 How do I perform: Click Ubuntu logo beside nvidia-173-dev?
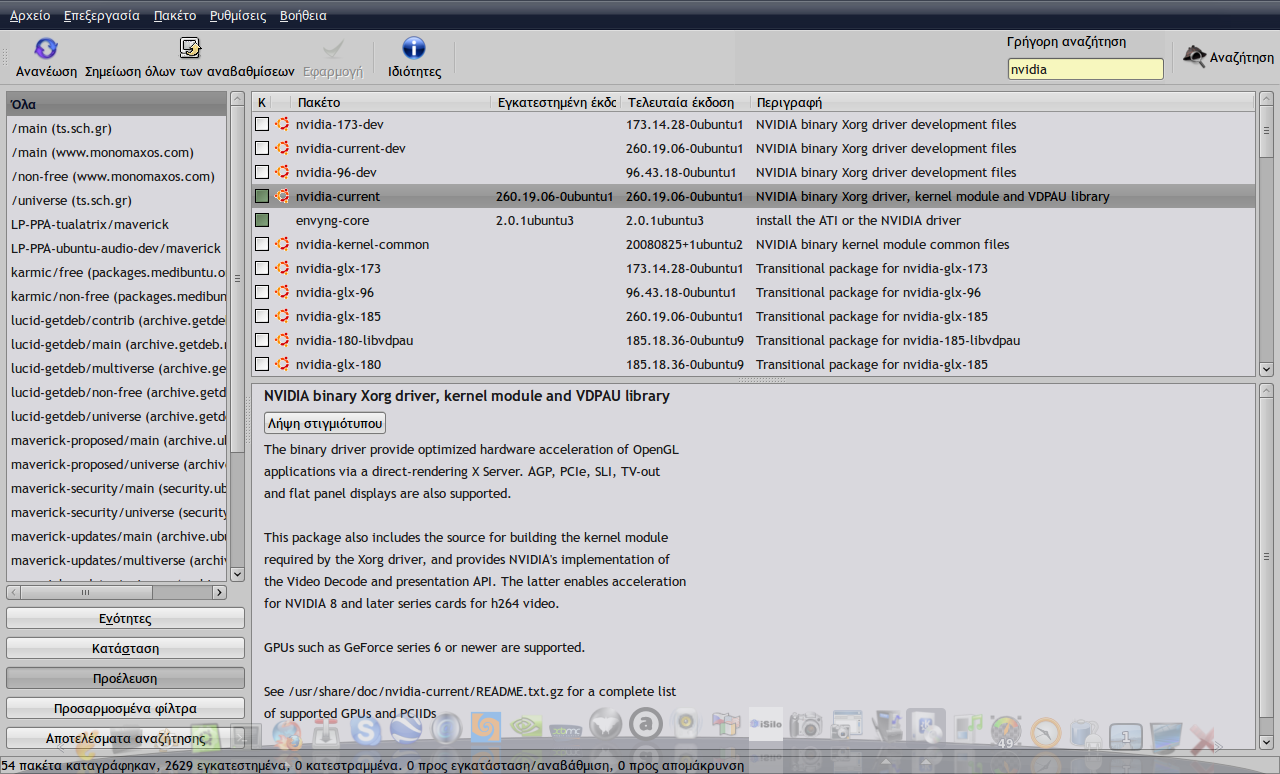coord(282,124)
